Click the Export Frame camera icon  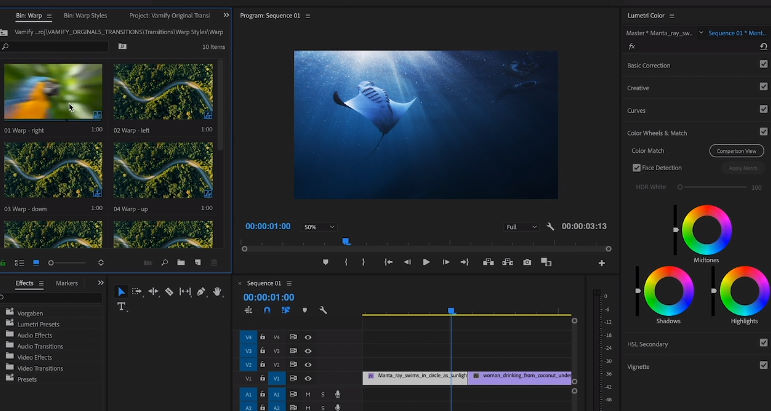click(527, 262)
